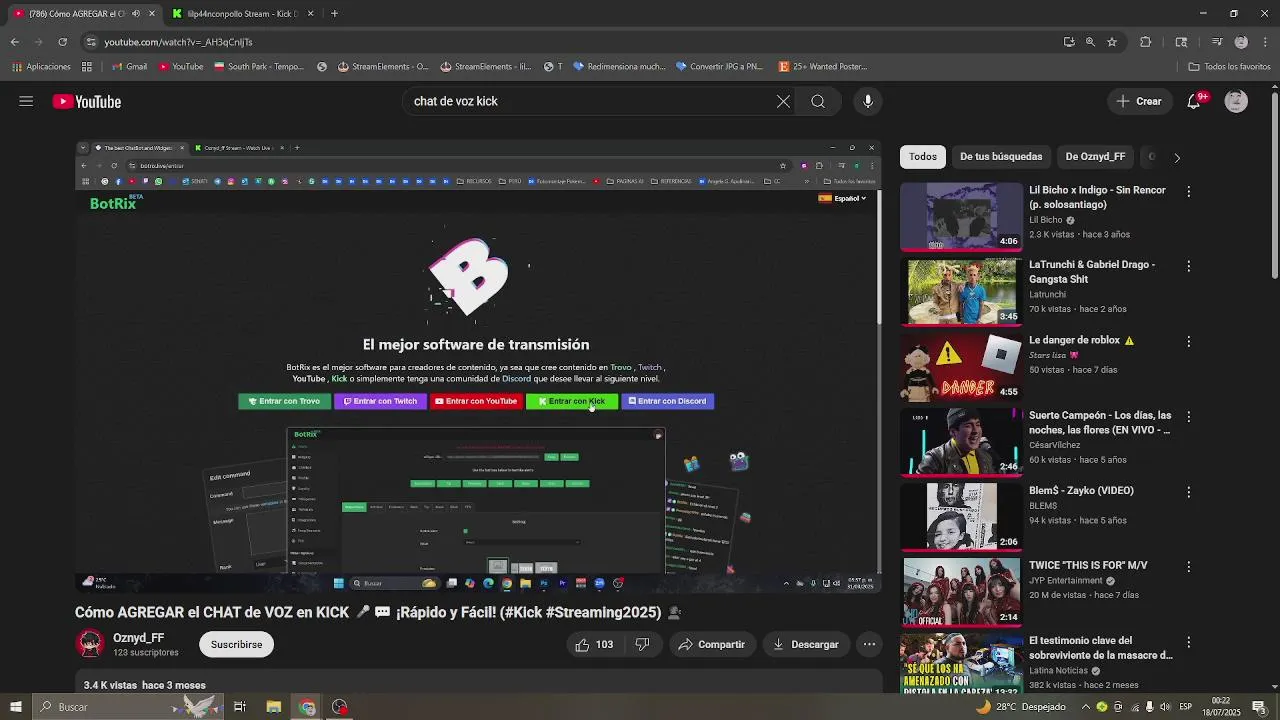Open the Oznyd_FF channel avatar

[x=90, y=644]
